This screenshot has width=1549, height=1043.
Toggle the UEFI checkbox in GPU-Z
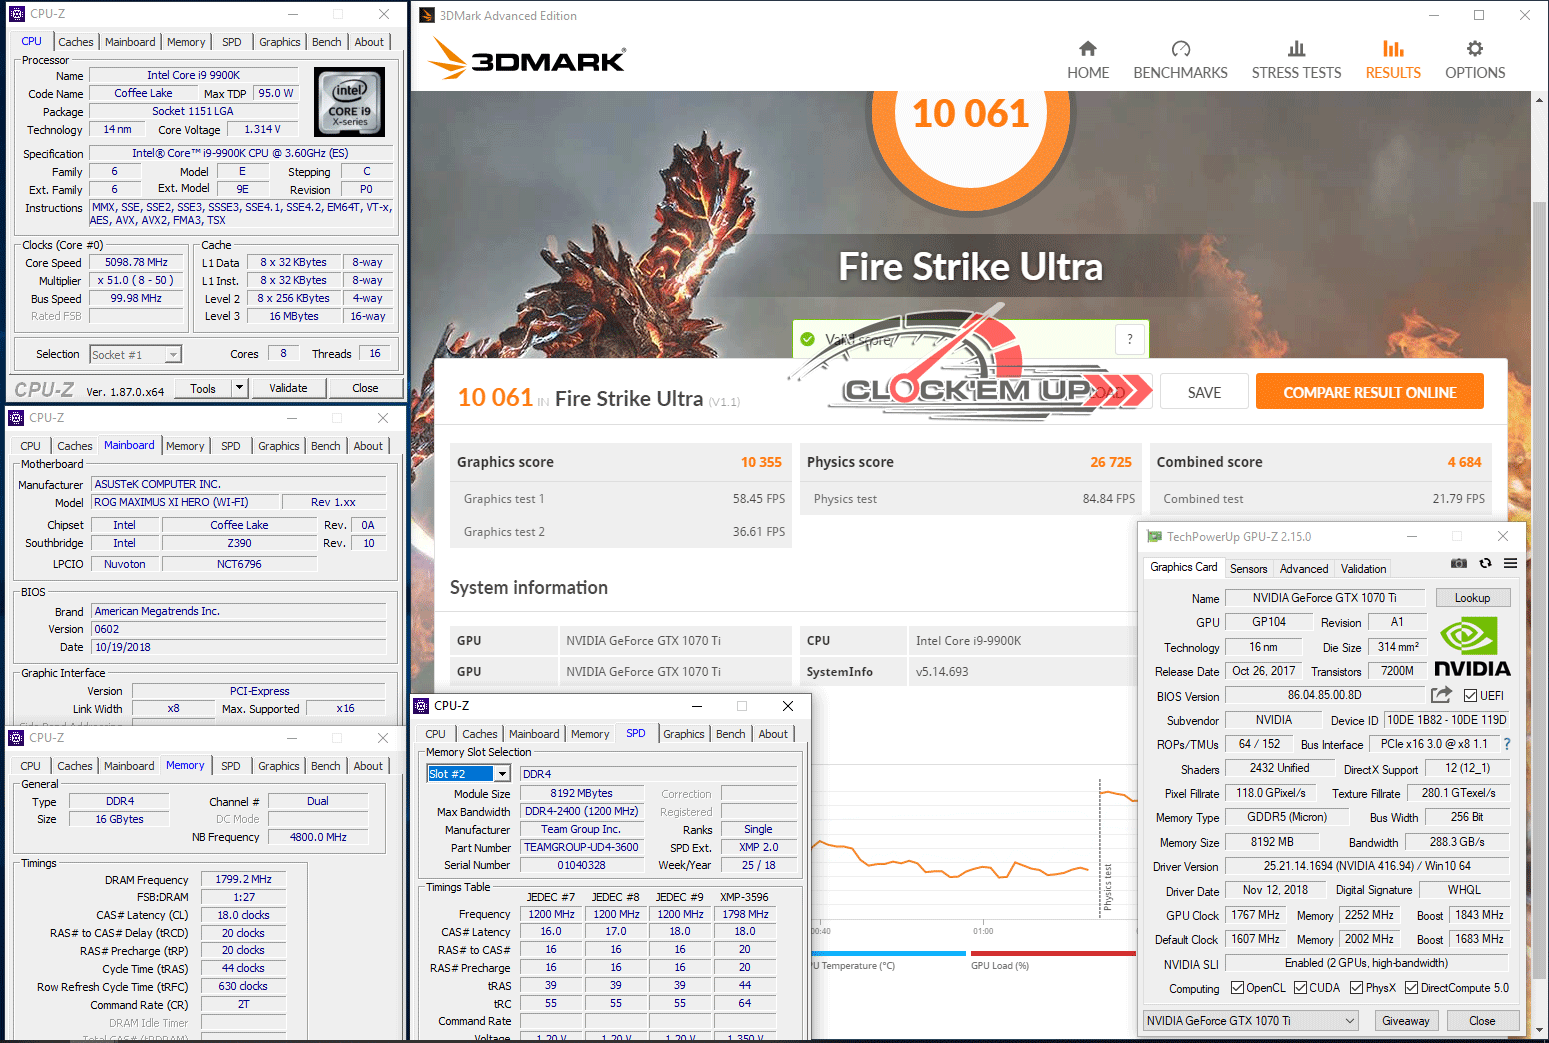tap(1470, 696)
